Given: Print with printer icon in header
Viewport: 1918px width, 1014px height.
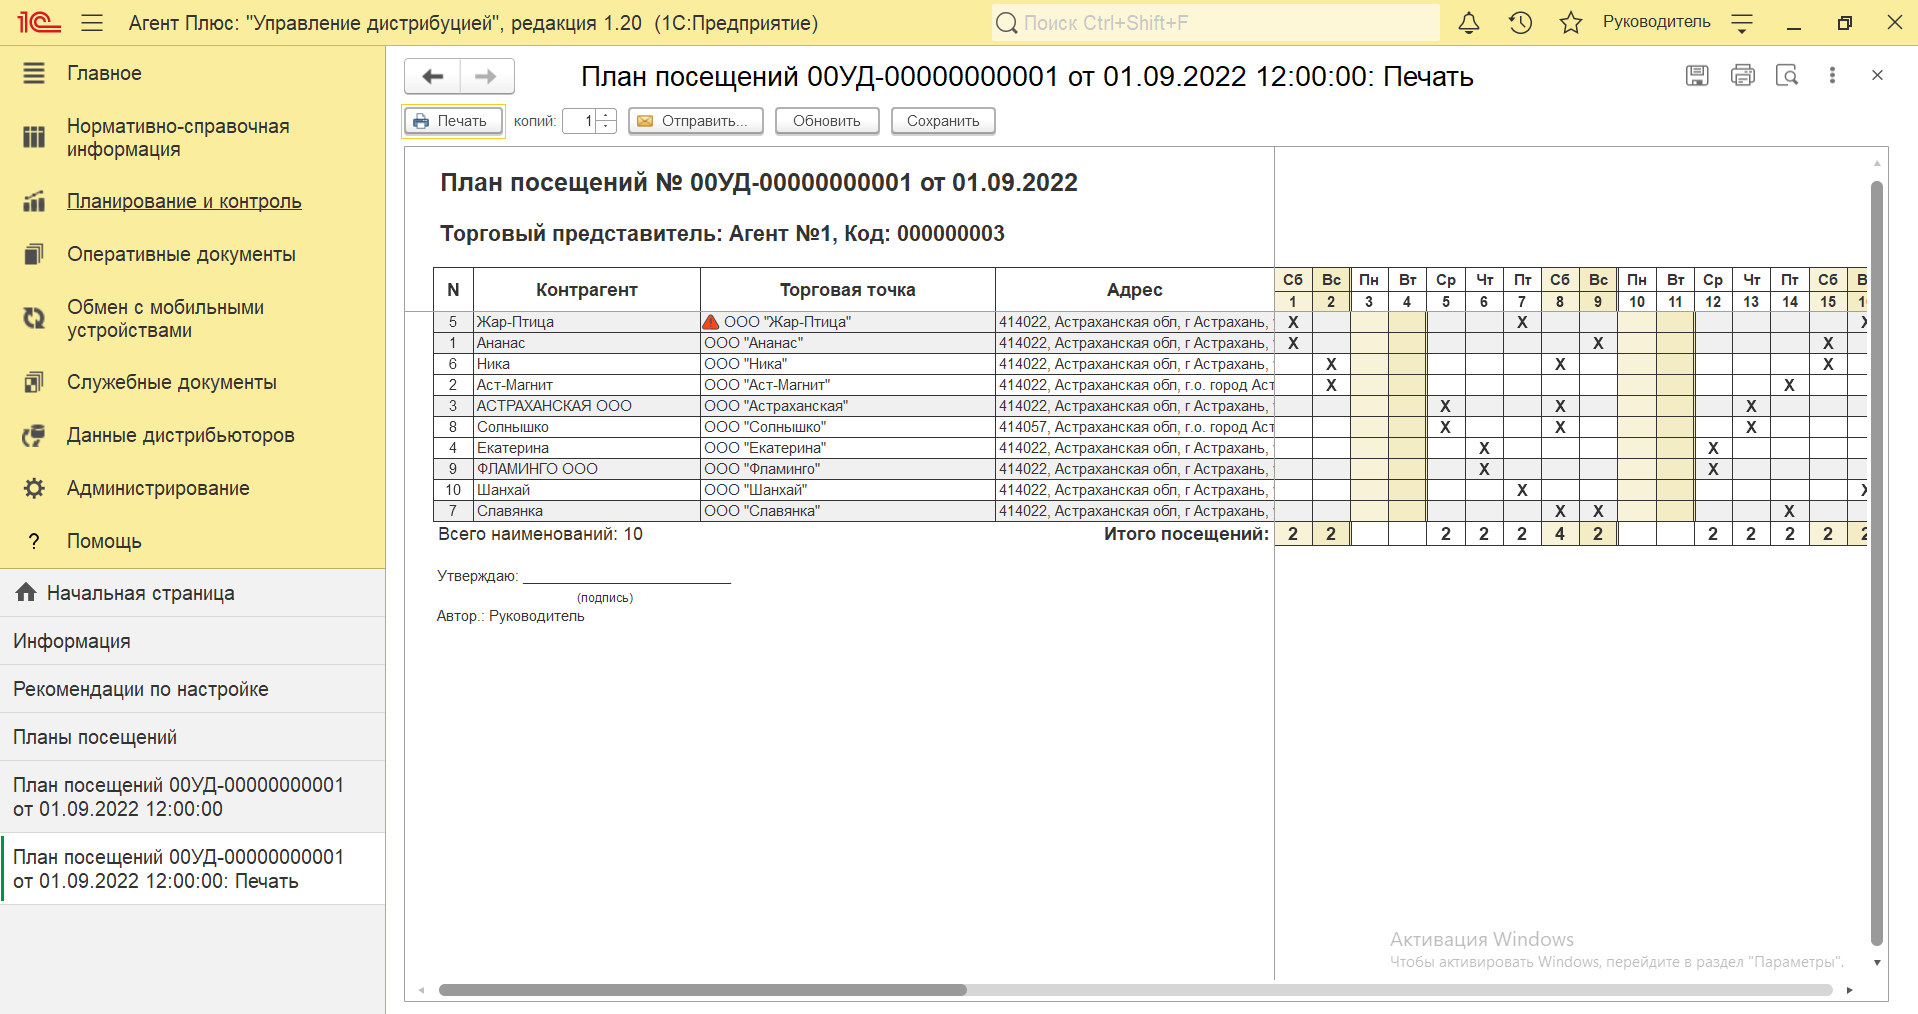Looking at the screenshot, I should point(1743,75).
